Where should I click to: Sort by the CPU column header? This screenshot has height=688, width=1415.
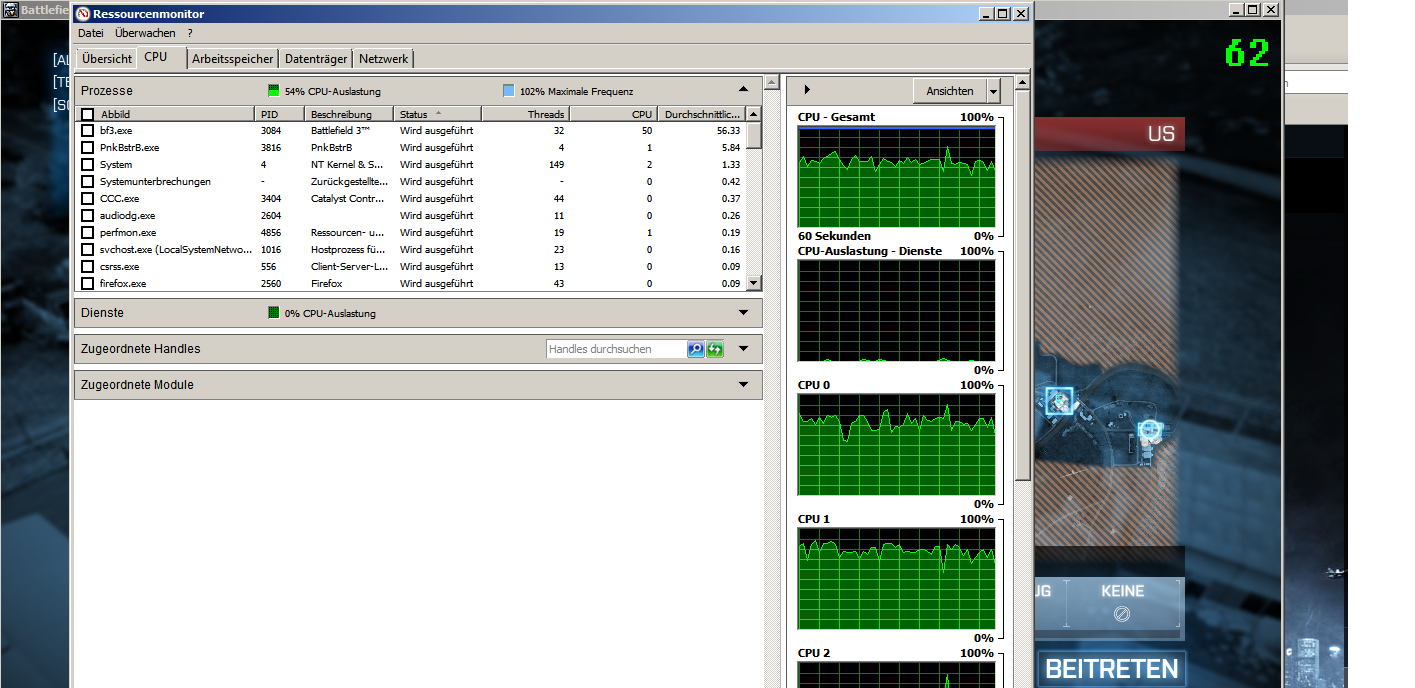click(614, 114)
